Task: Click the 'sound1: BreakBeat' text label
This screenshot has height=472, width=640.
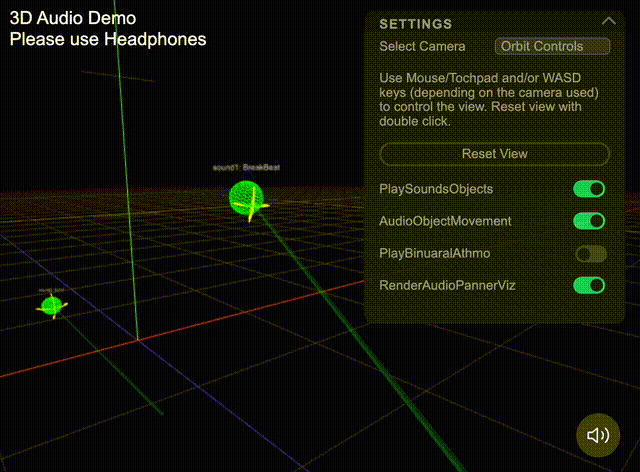Action: click(247, 167)
